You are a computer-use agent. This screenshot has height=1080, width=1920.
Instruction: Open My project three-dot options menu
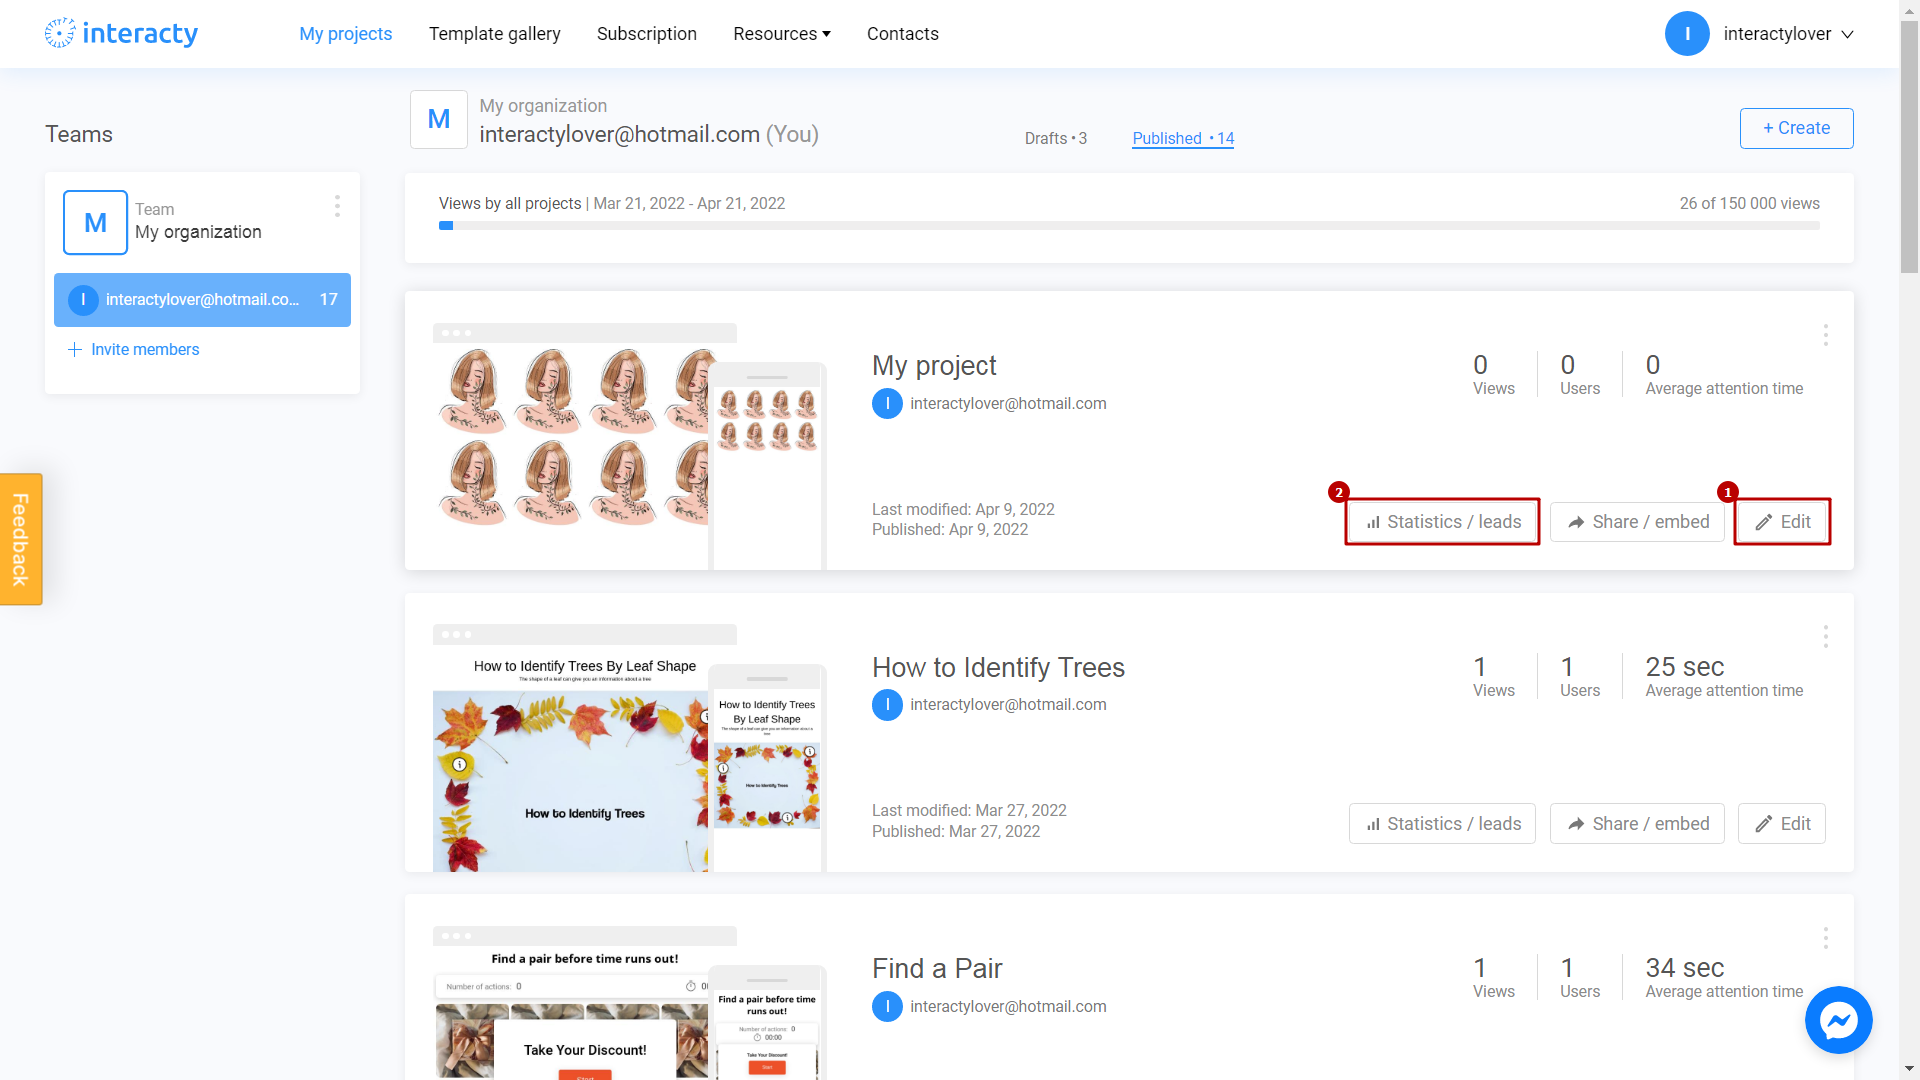coord(1825,335)
